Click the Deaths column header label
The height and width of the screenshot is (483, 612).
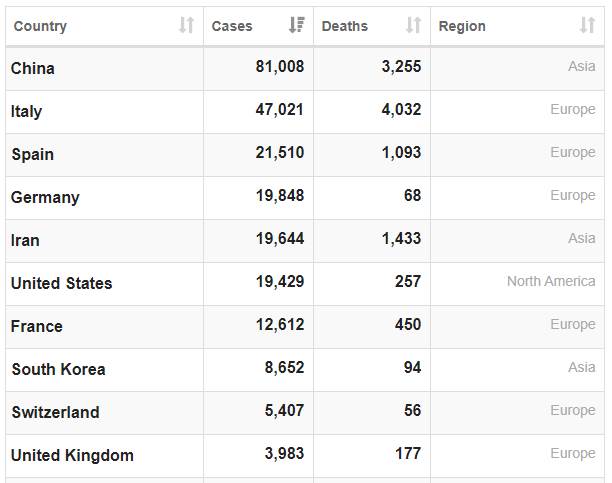(345, 26)
